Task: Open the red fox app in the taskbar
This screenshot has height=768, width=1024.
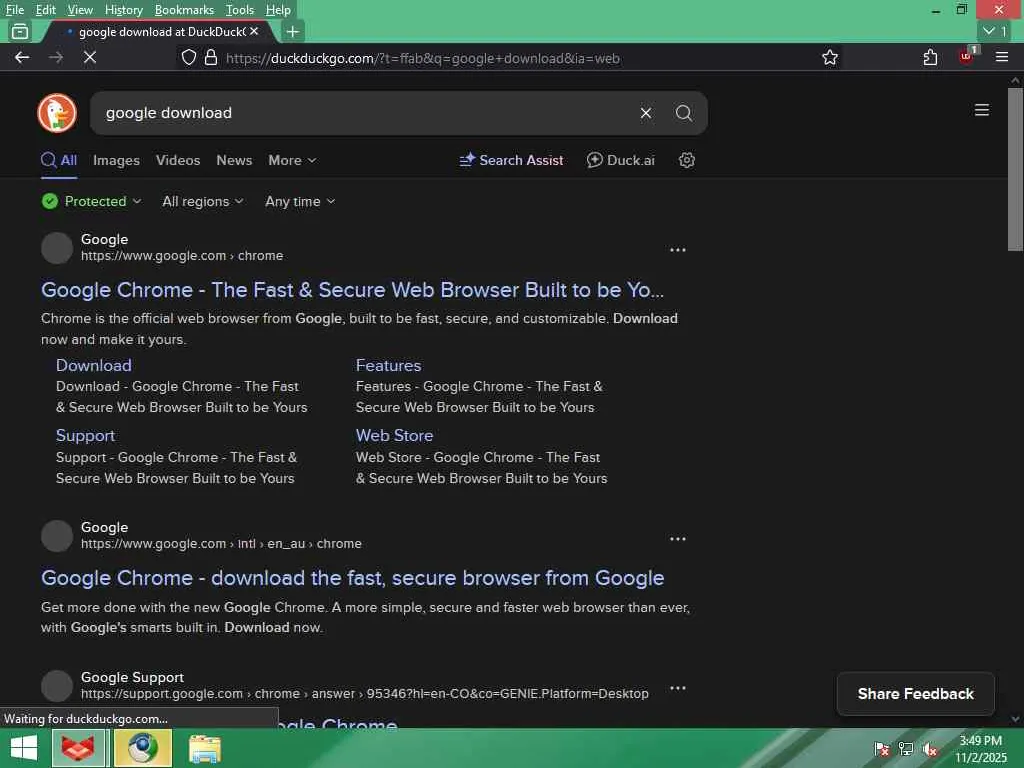Action: (78, 748)
